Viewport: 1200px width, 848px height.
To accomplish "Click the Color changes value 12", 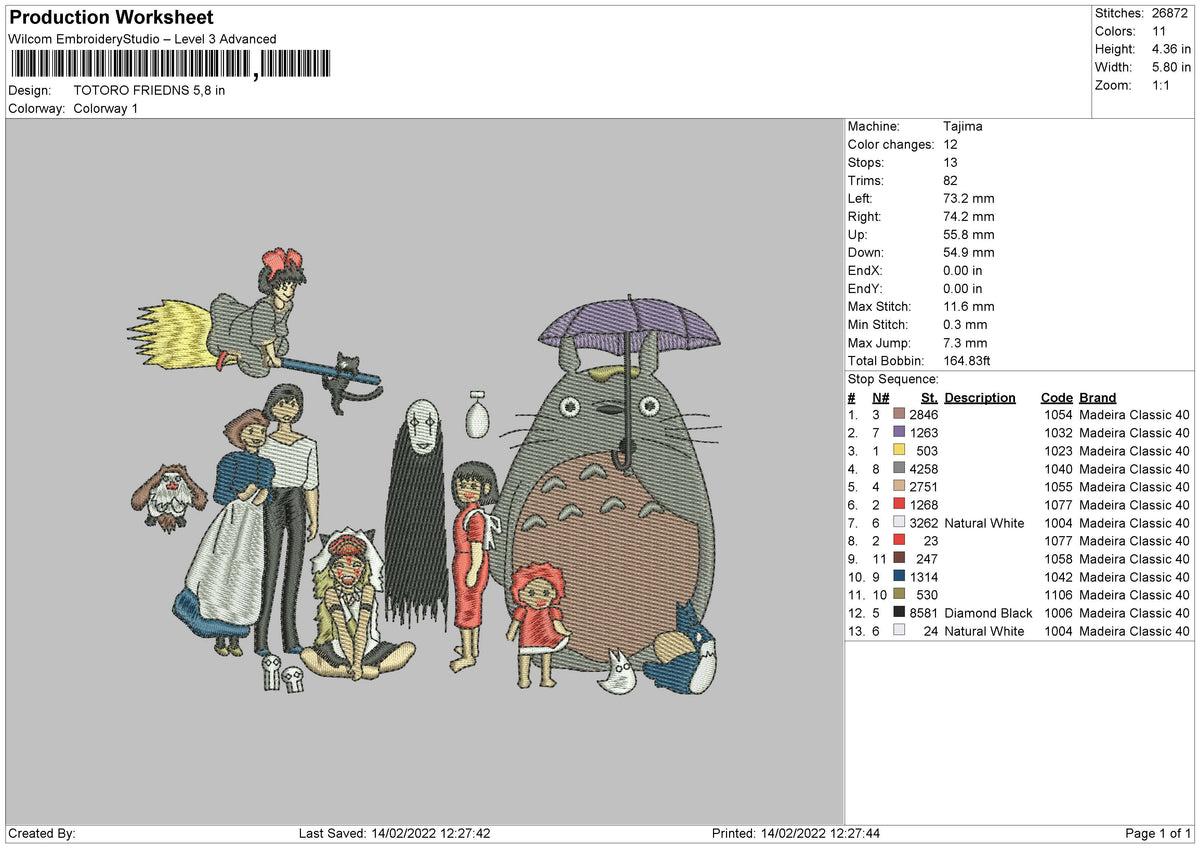I will (x=950, y=145).
